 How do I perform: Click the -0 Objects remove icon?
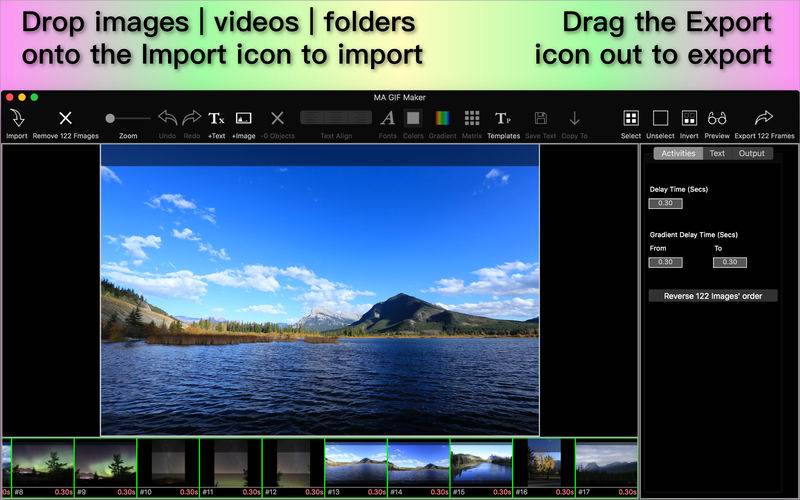277,118
